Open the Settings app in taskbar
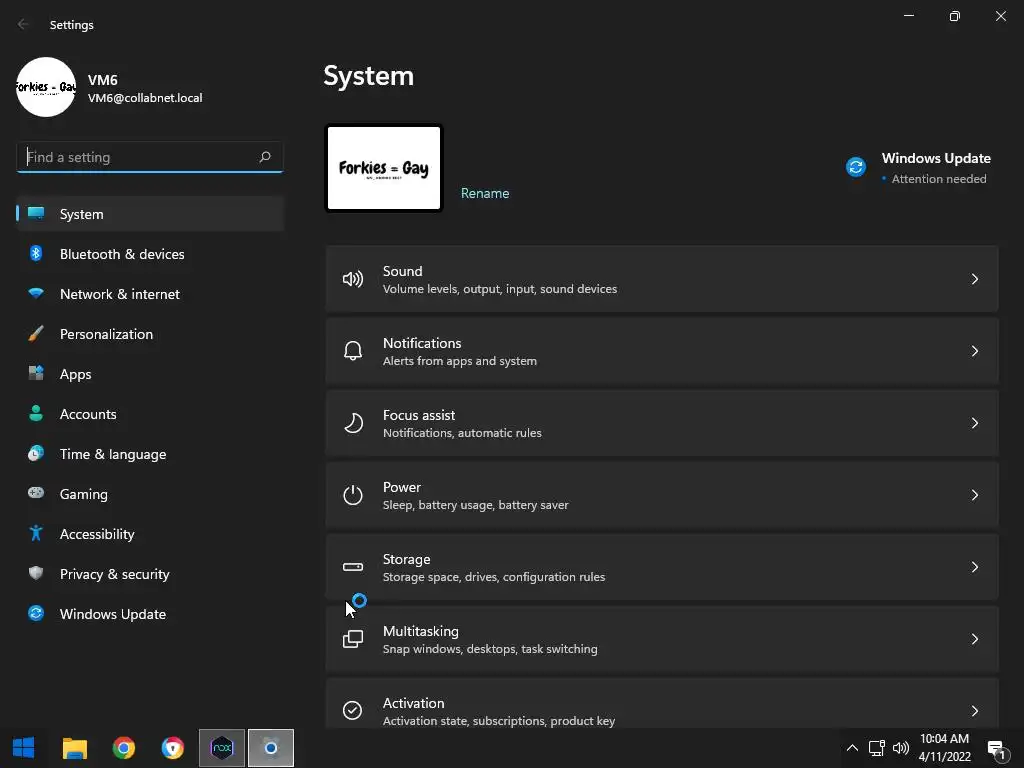The width and height of the screenshot is (1024, 768). pos(270,748)
